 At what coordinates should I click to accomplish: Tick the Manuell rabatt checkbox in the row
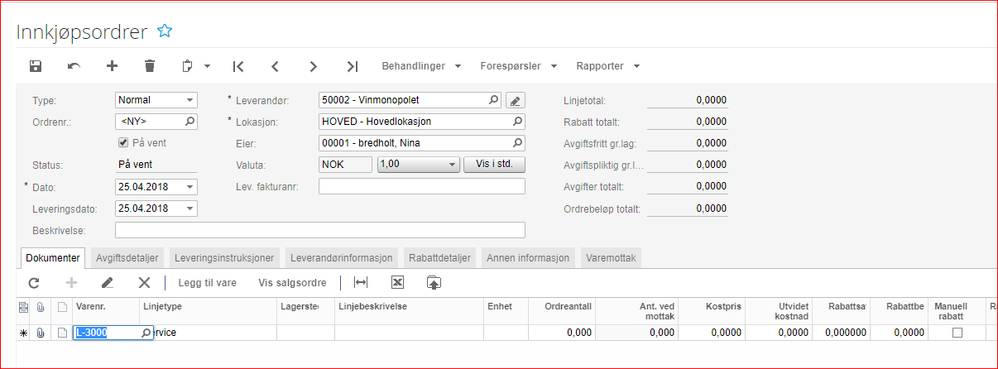pos(957,333)
